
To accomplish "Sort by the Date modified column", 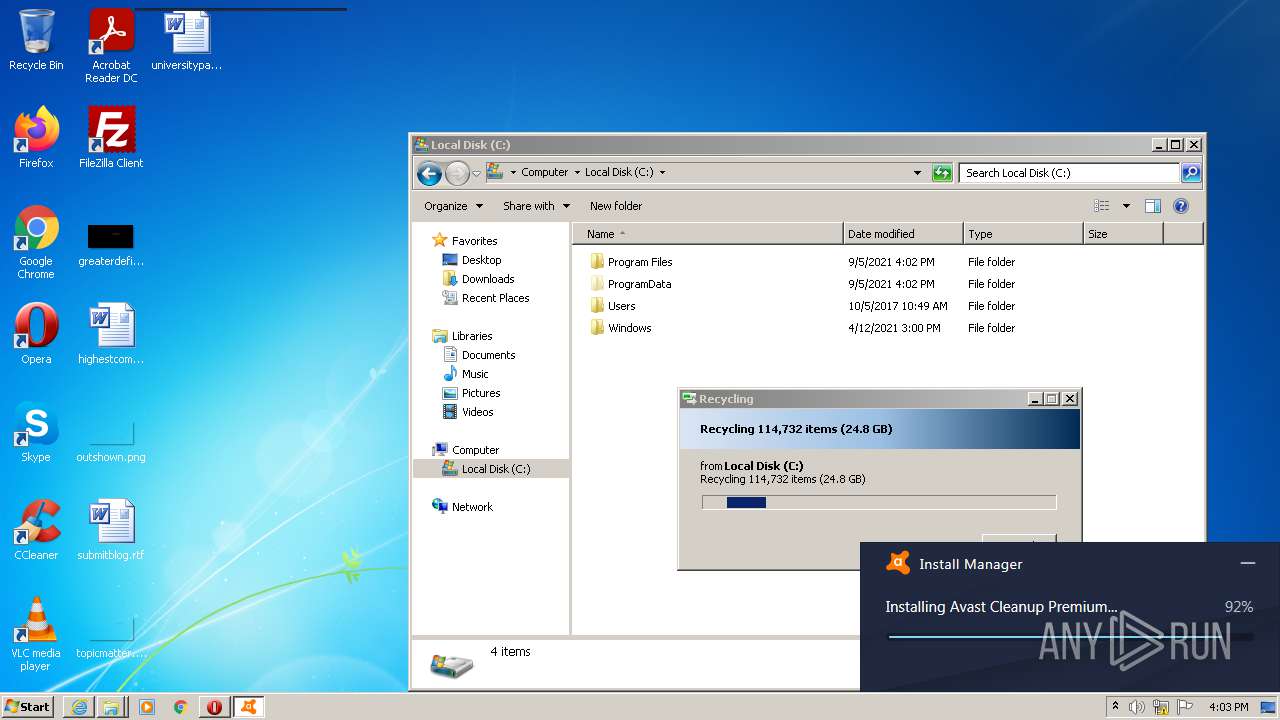I will point(903,234).
